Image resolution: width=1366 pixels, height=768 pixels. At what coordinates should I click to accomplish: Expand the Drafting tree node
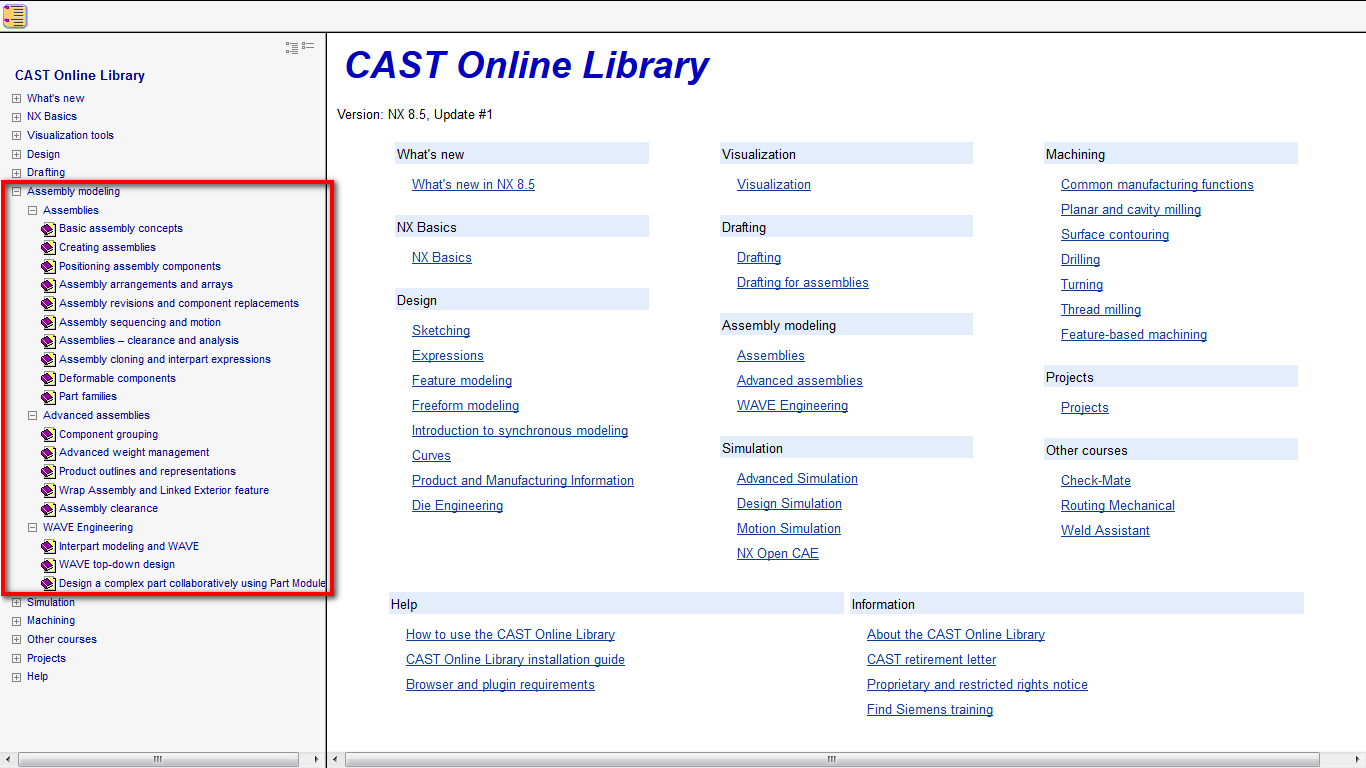[x=16, y=173]
